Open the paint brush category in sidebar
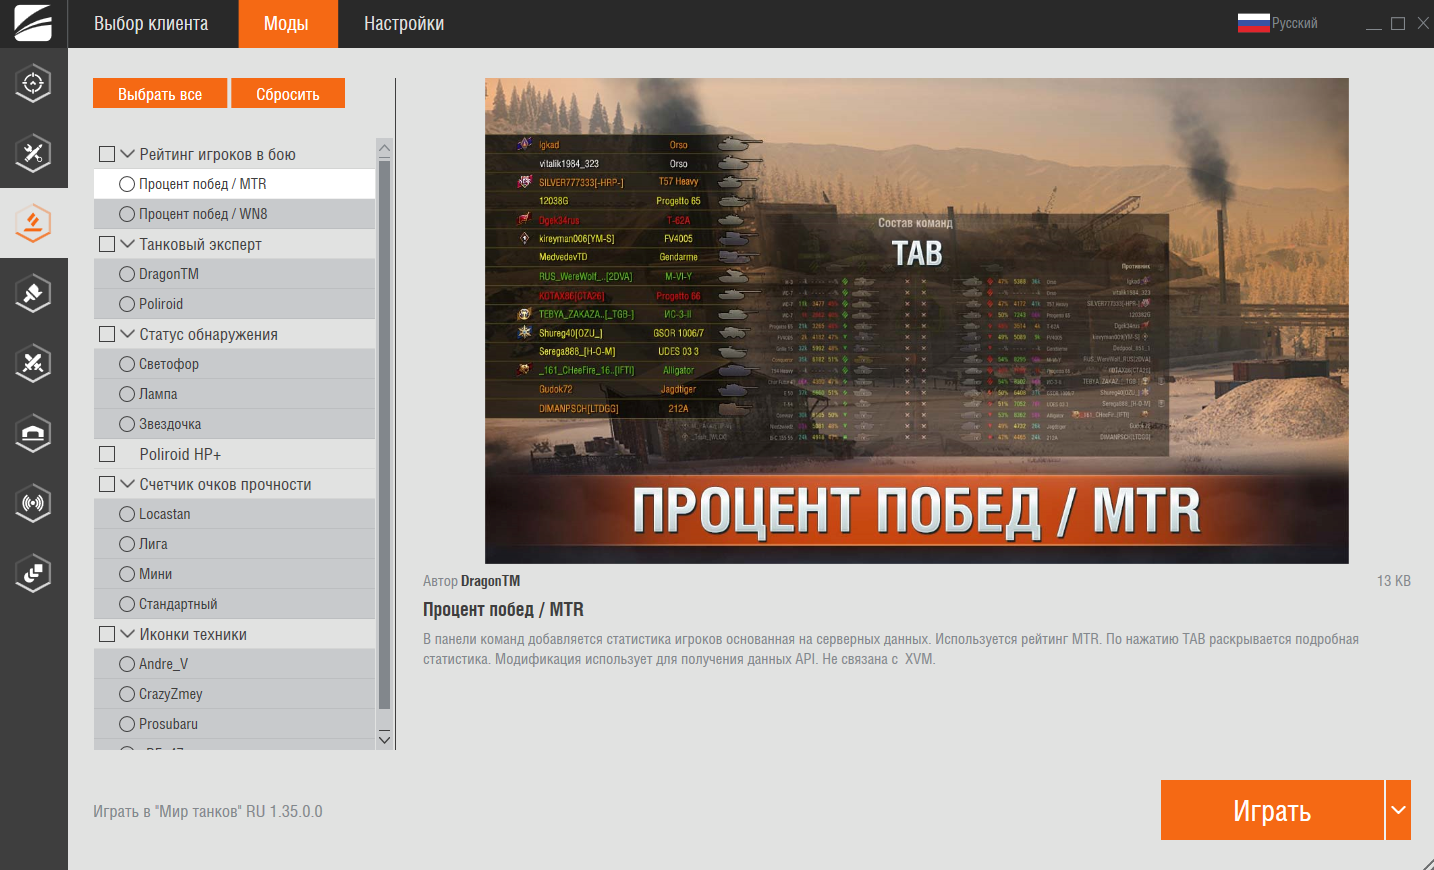The height and width of the screenshot is (870, 1434). pos(33,293)
